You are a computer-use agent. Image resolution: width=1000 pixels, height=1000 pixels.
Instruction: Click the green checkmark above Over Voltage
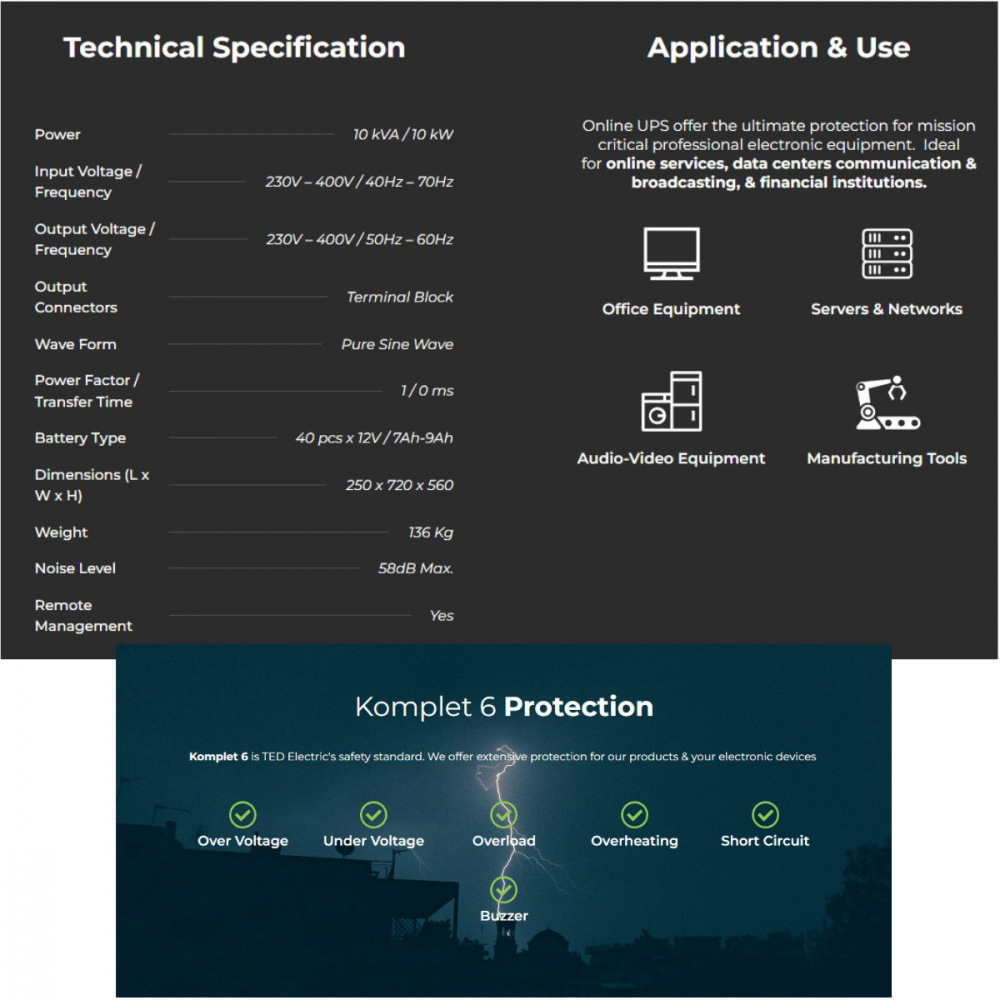pos(243,814)
